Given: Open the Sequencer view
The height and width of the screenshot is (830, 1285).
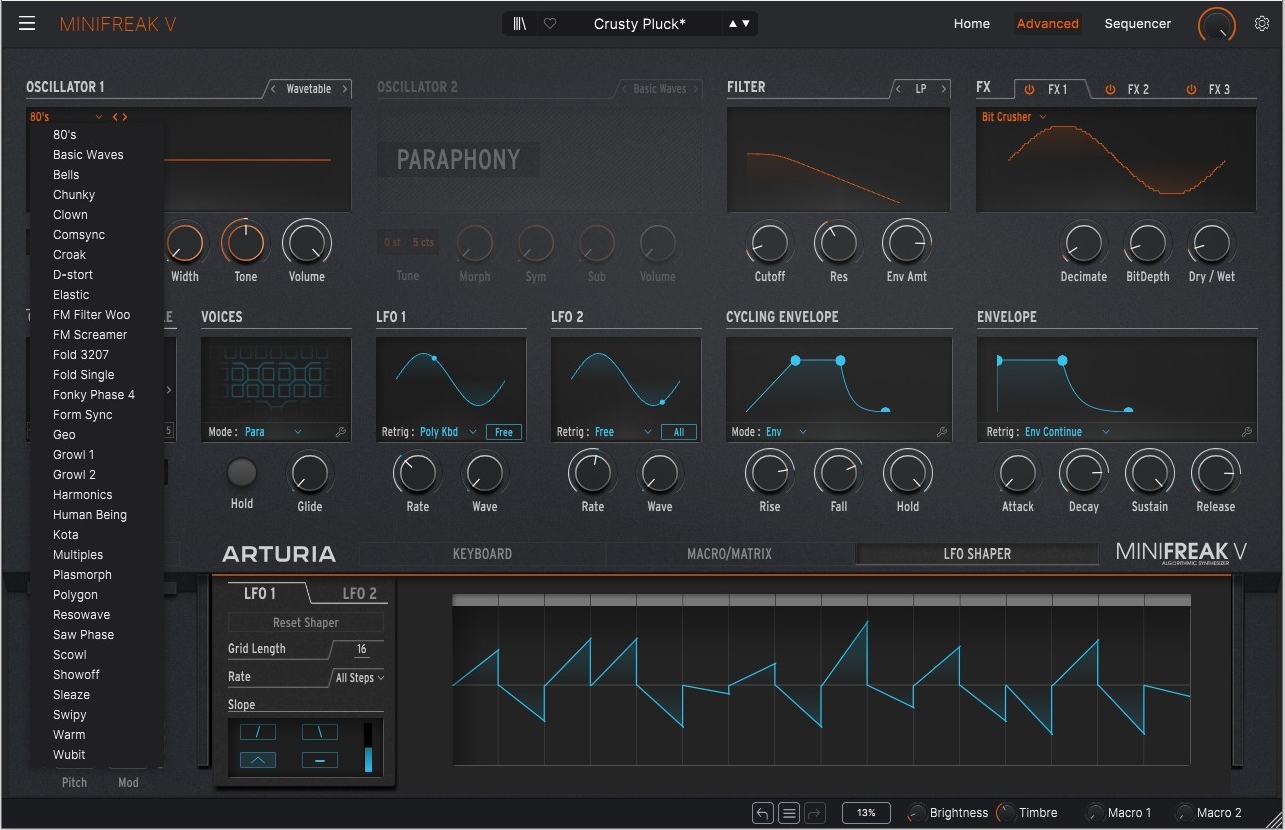Looking at the screenshot, I should (x=1137, y=24).
